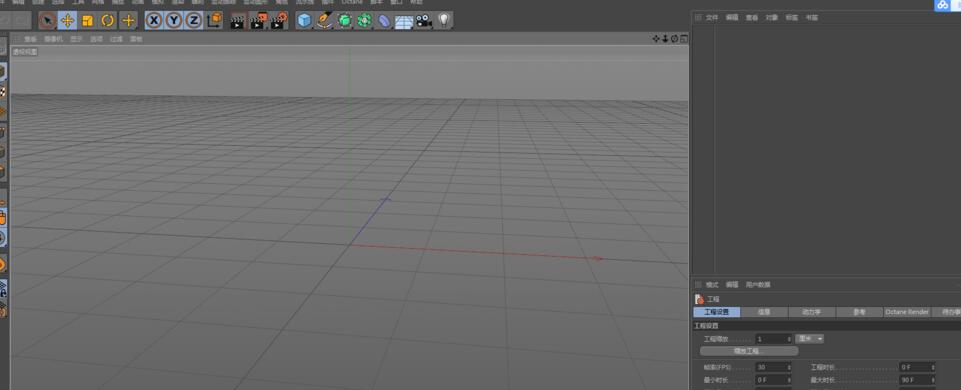Viewport: 961px width, 390px height.
Task: Open viewport 显示 menu
Action: (76, 39)
